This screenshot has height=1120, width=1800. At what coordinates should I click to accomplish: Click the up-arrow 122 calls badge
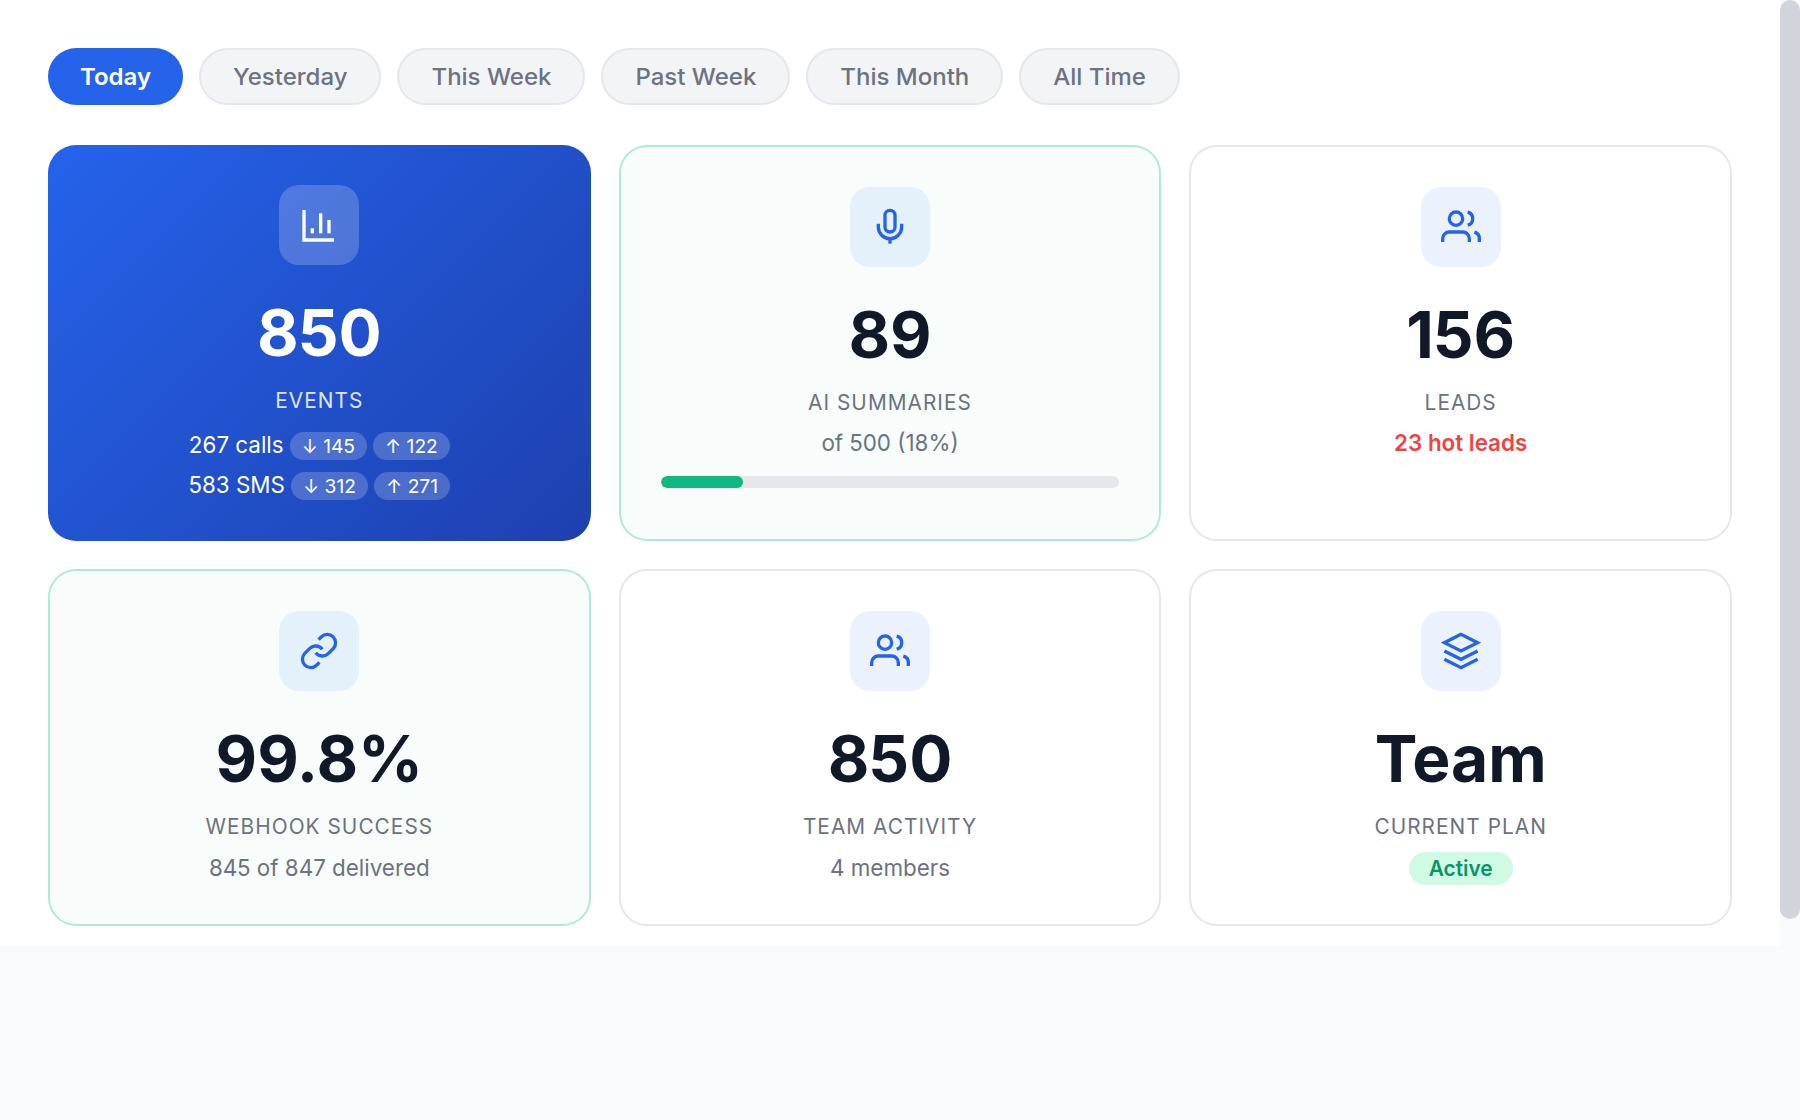411,446
